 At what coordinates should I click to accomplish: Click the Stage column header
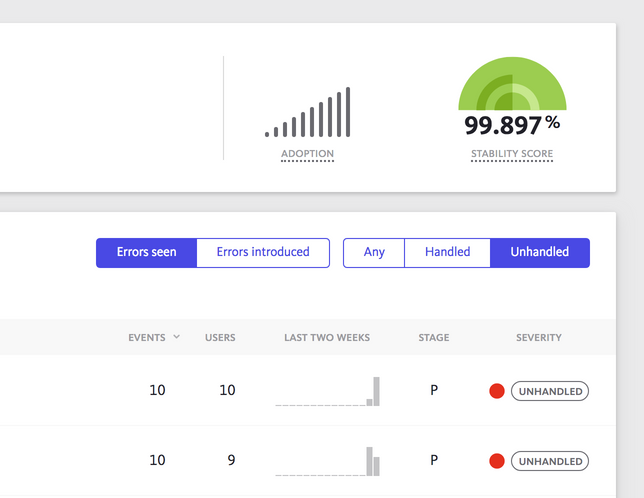(434, 338)
